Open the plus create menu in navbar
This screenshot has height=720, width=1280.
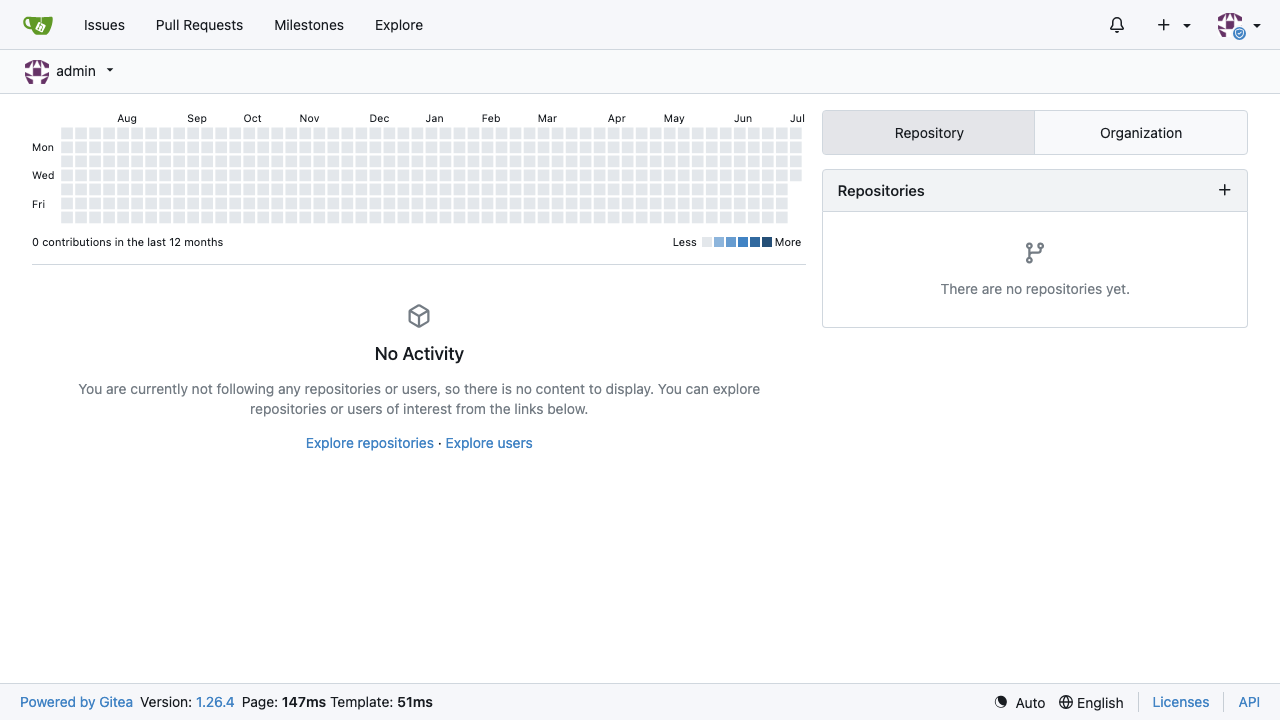(x=1174, y=25)
